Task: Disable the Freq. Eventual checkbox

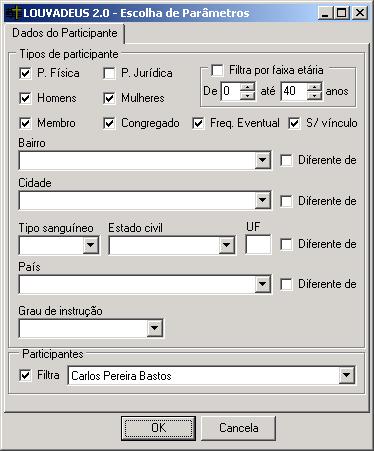Action: tap(198, 123)
